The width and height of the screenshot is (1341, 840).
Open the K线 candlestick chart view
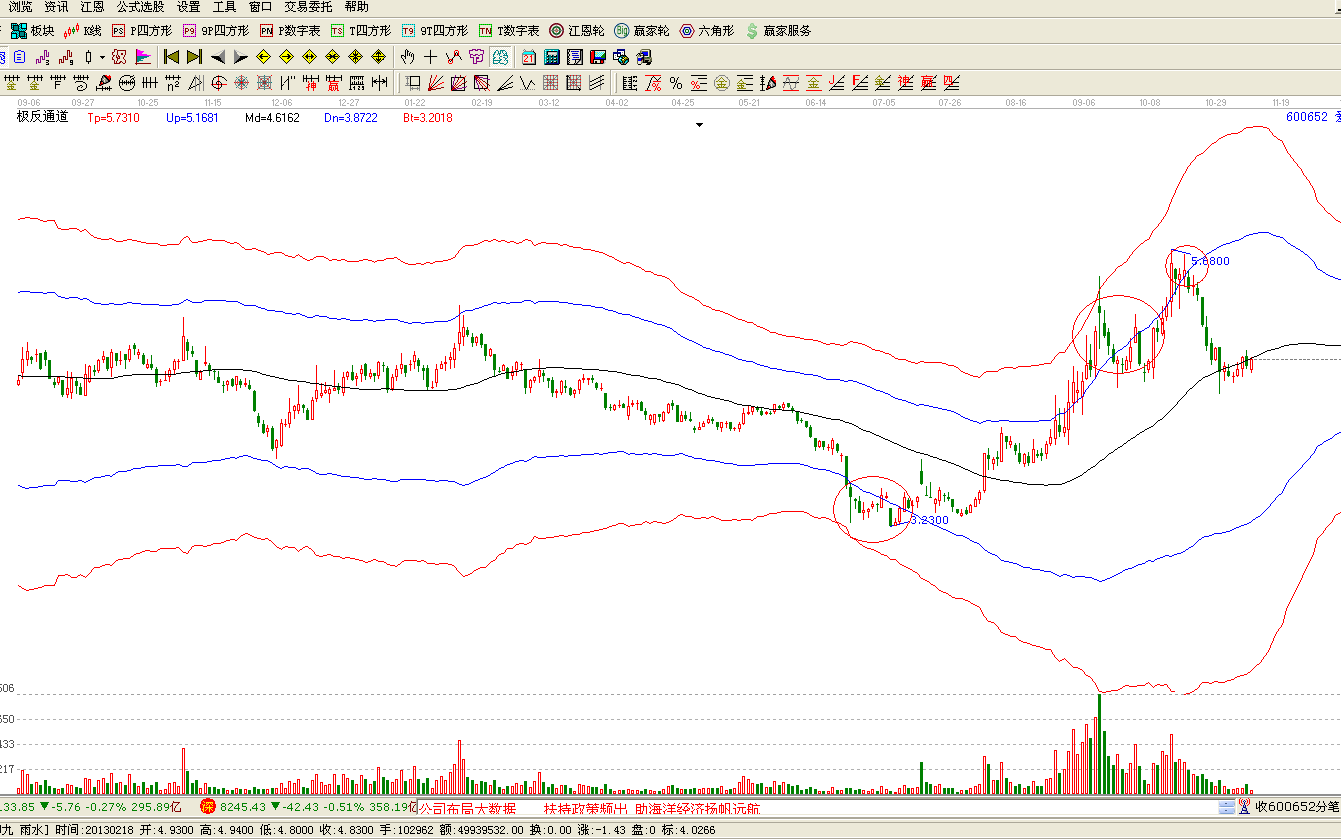click(84, 31)
